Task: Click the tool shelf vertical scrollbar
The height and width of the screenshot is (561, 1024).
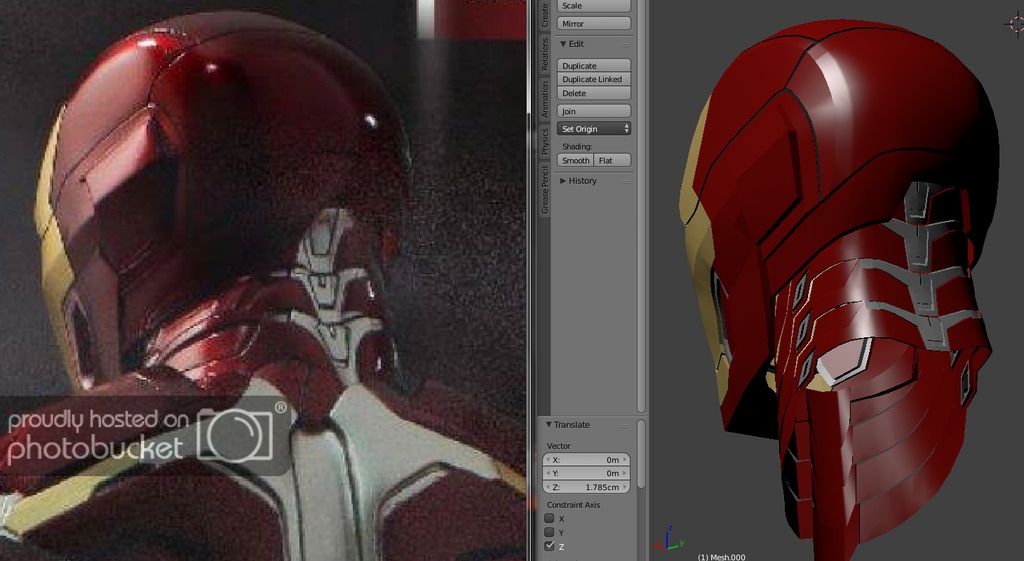Action: 641,206
